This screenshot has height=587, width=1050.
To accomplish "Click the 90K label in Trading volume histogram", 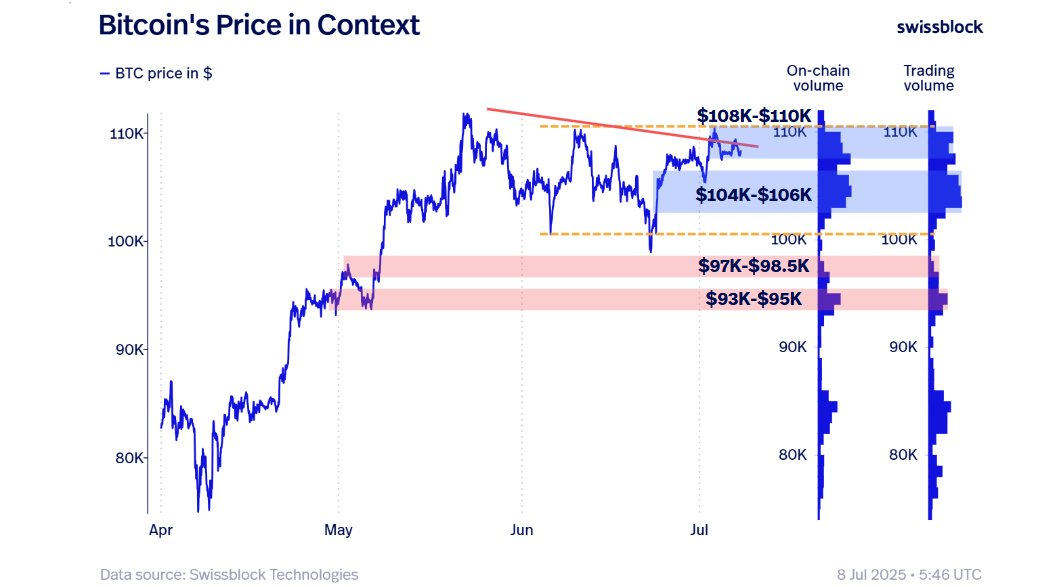I will [903, 347].
